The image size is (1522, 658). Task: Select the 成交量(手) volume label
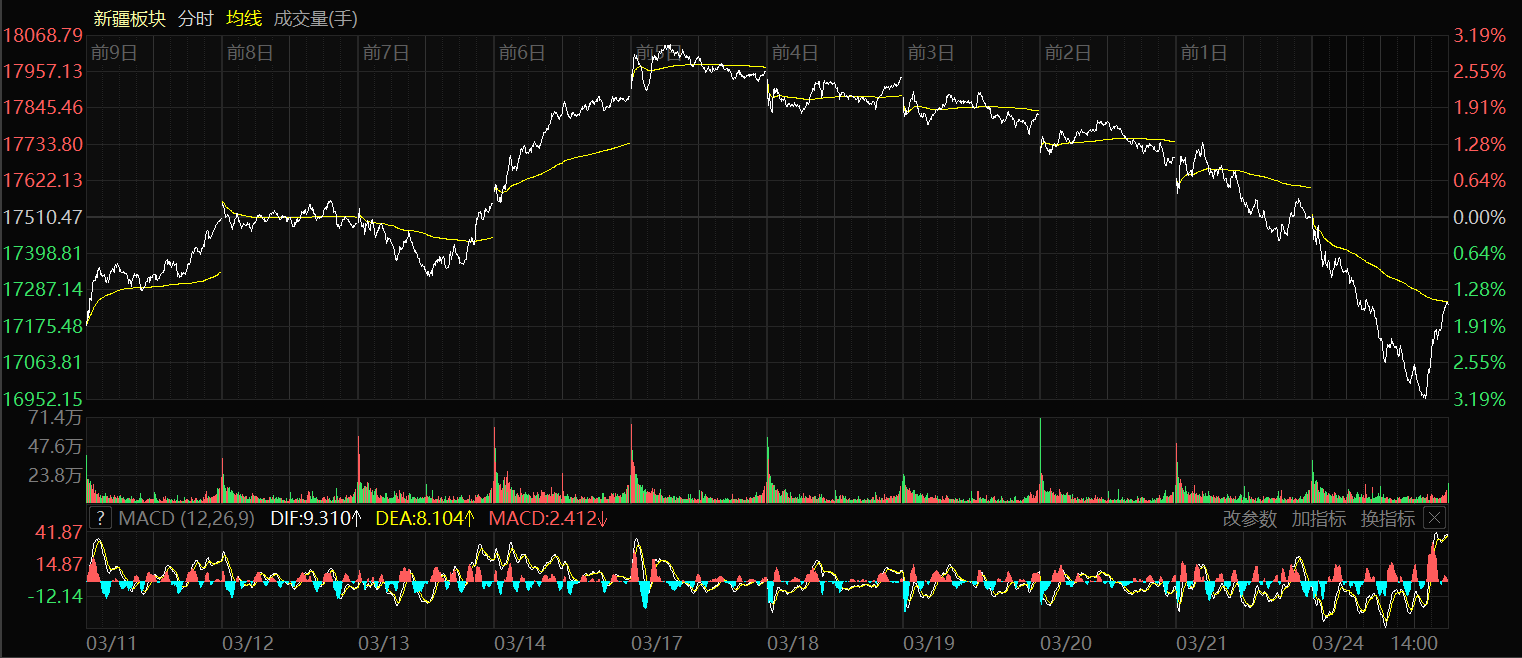click(315, 18)
